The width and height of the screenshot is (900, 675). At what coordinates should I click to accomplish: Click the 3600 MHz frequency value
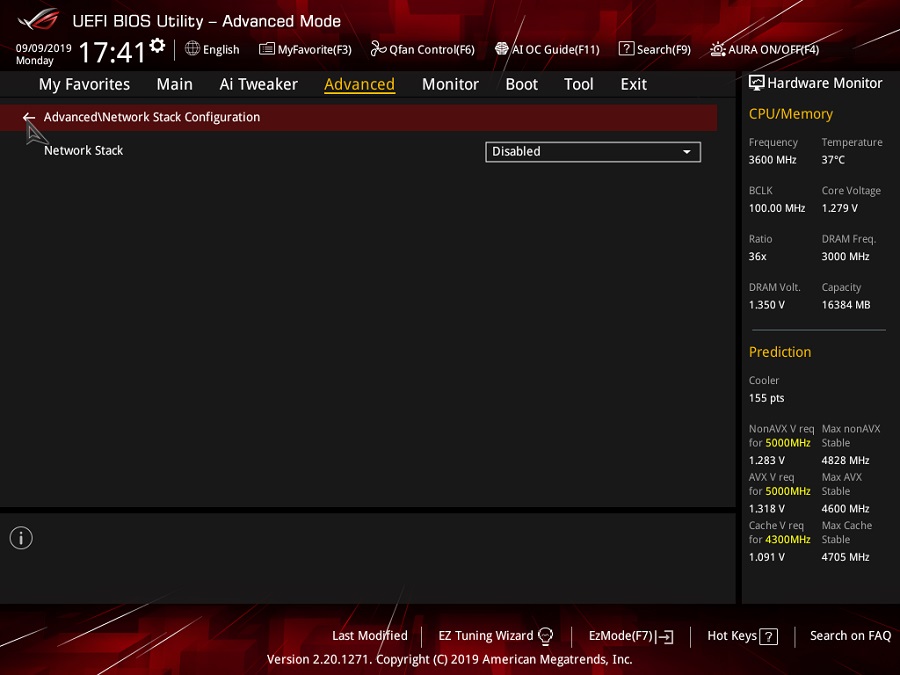click(x=772, y=160)
